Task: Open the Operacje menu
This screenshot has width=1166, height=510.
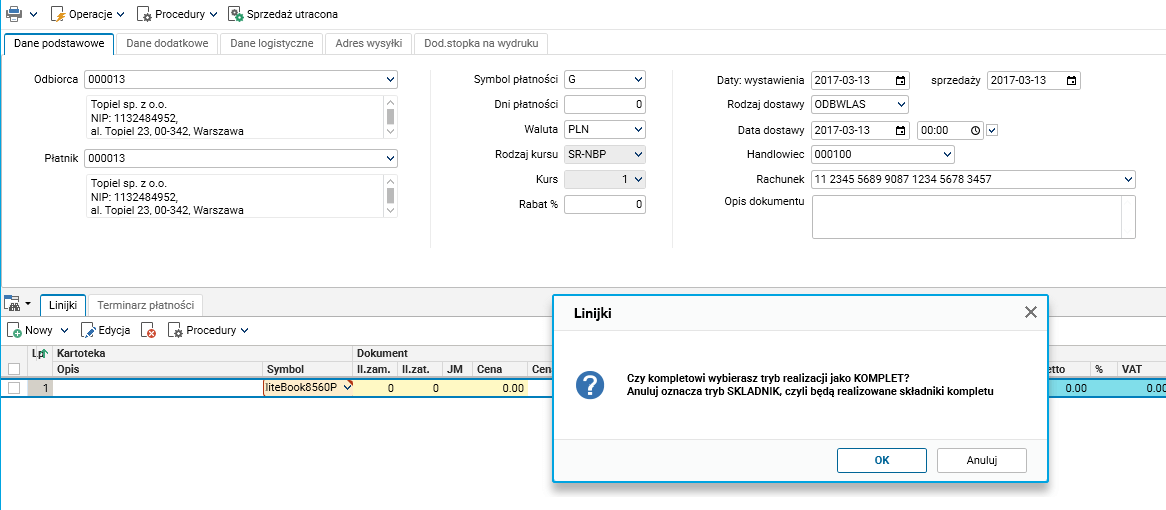Action: pyautogui.click(x=88, y=14)
